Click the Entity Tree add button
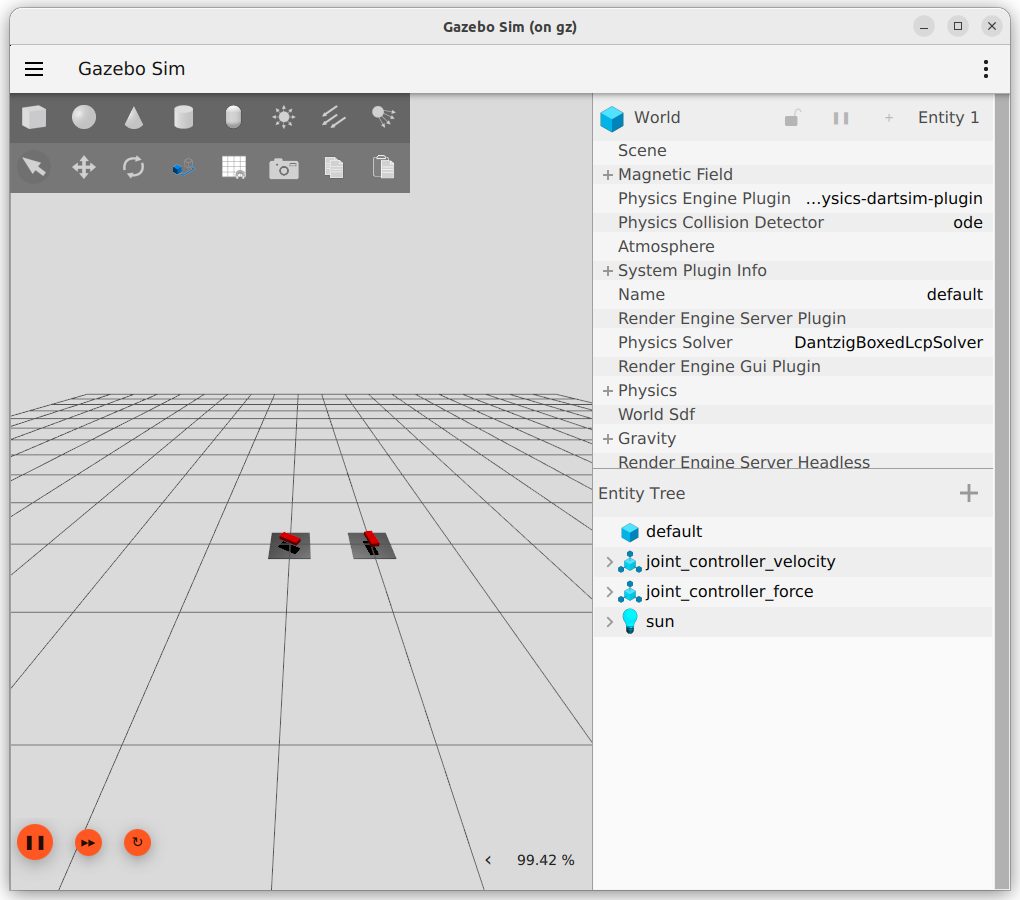 (969, 493)
